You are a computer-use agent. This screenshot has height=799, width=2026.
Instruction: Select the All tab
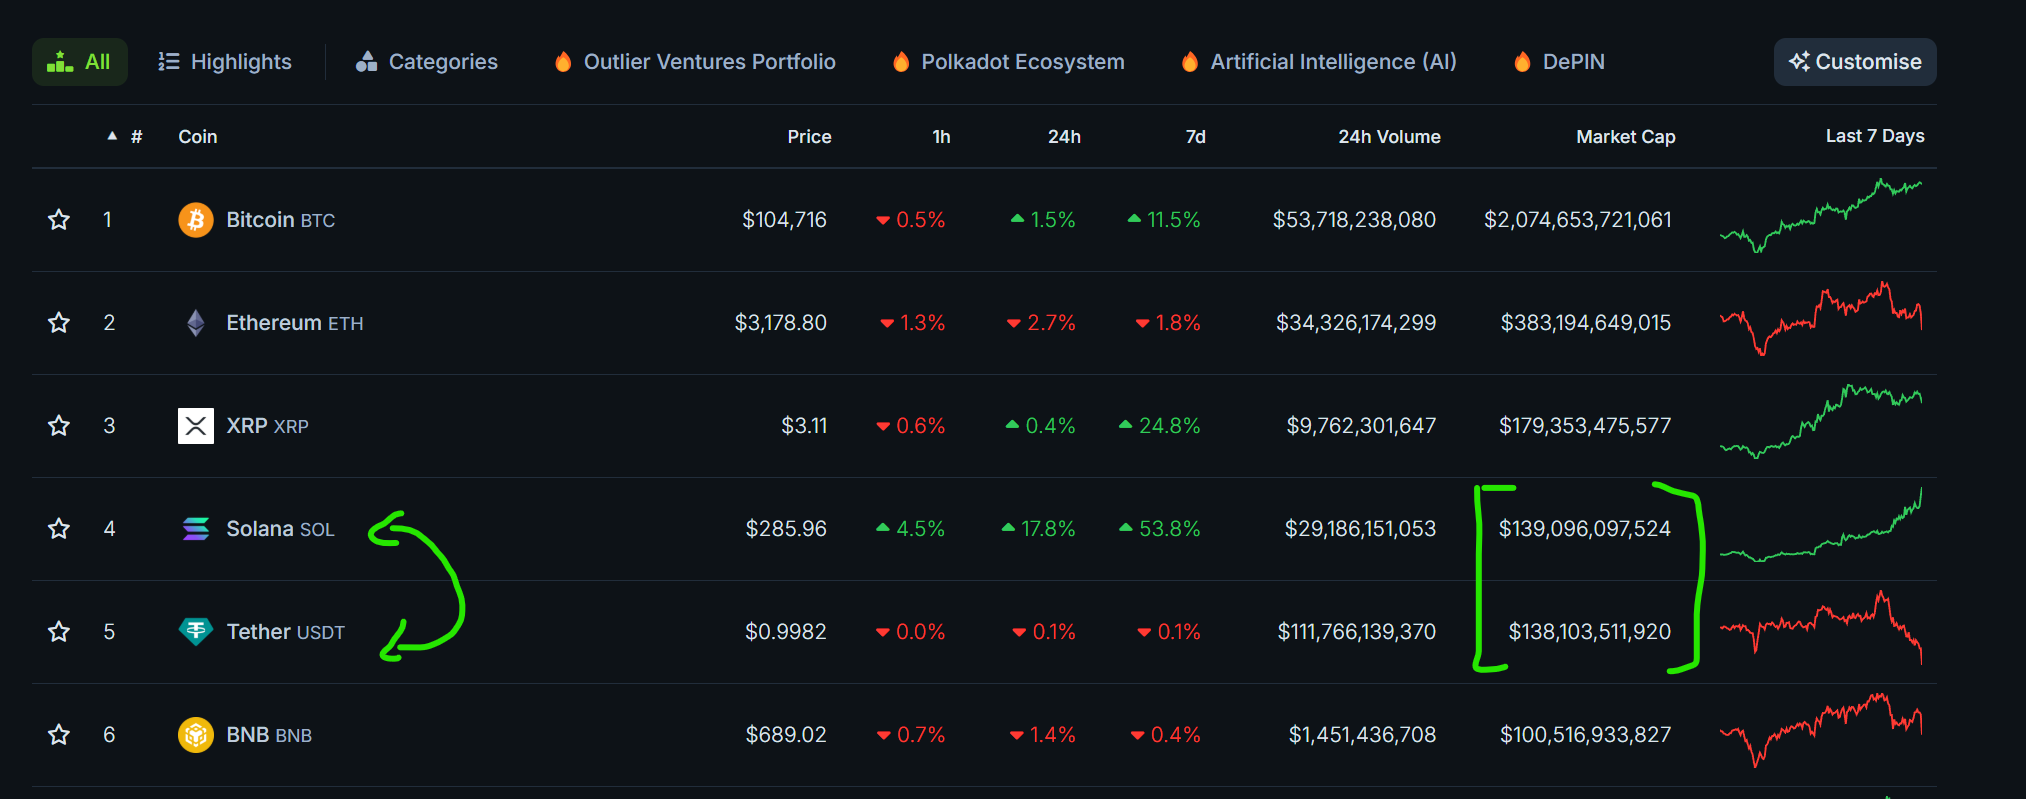pyautogui.click(x=80, y=62)
